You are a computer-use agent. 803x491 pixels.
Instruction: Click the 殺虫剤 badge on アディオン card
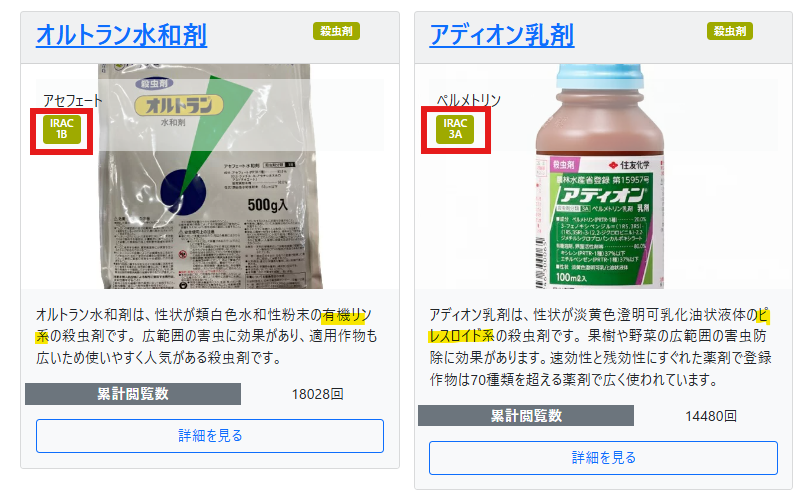pyautogui.click(x=730, y=31)
